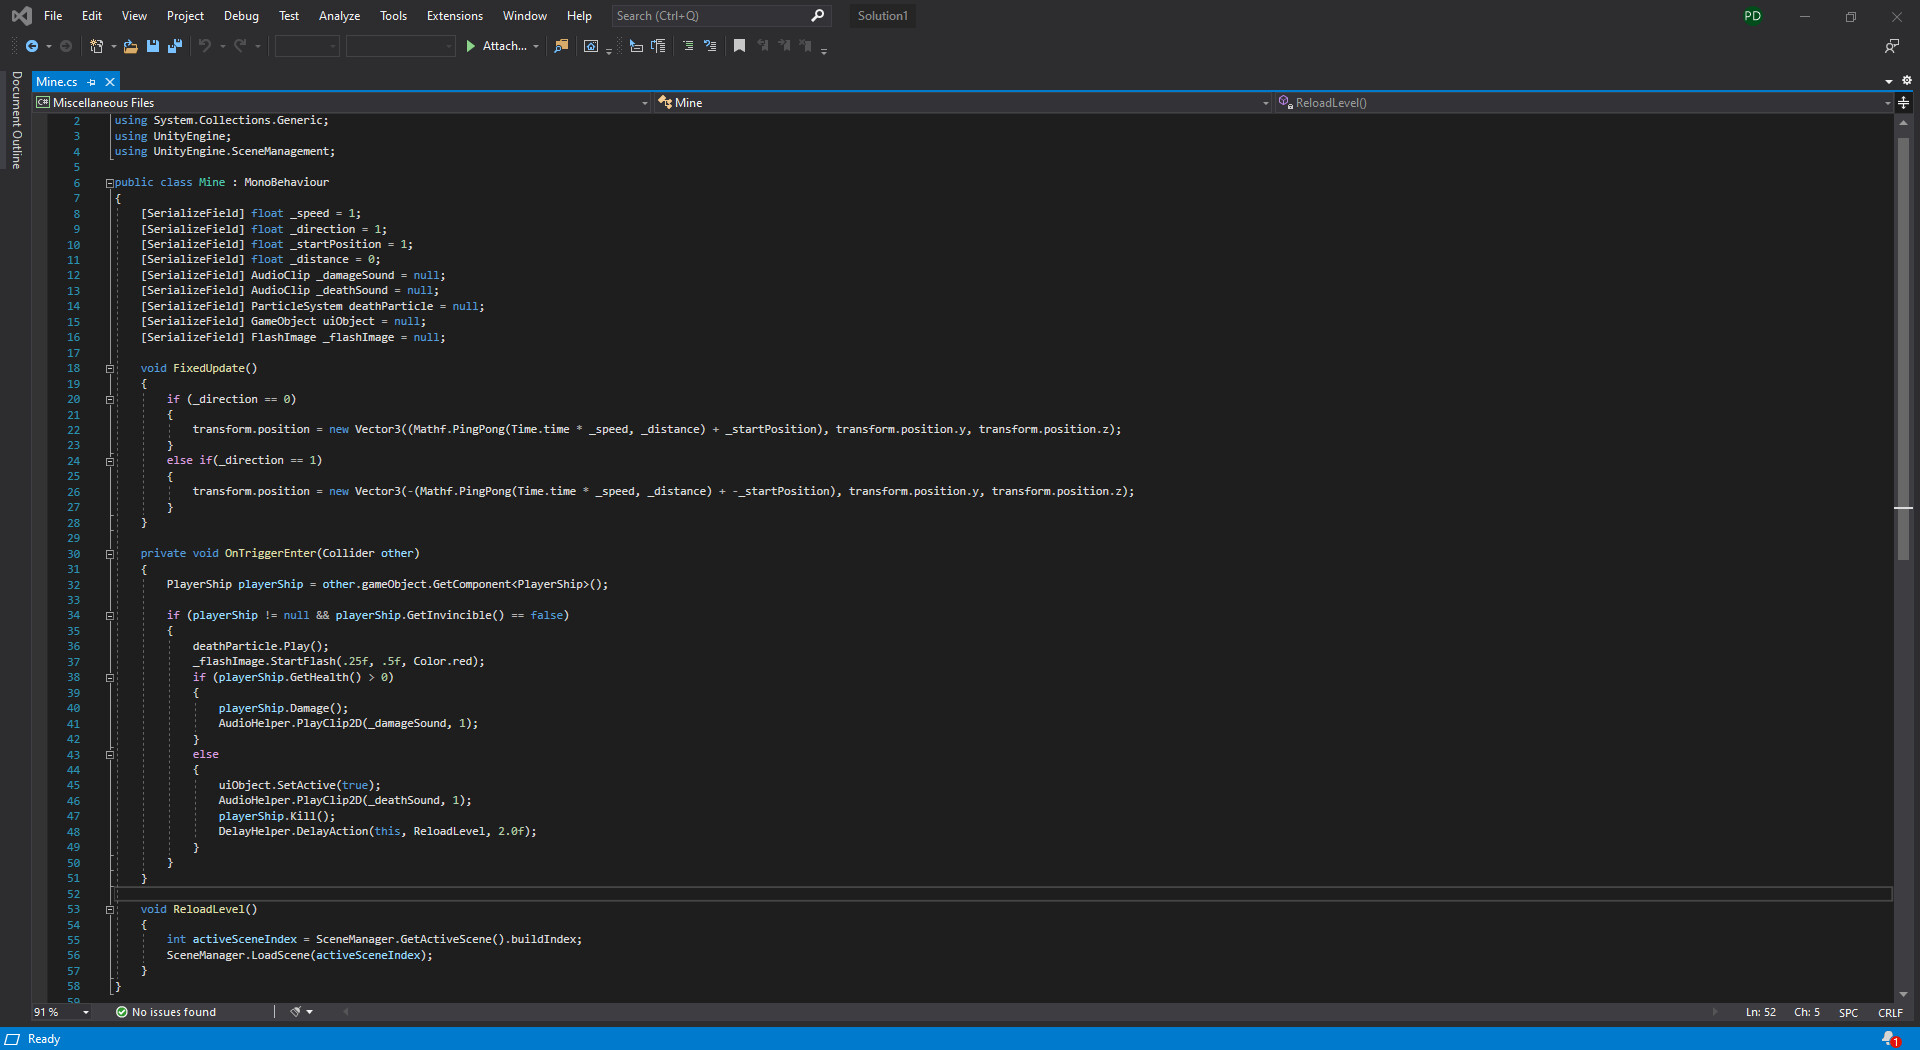Viewport: 1920px width, 1050px height.
Task: Click the screenshot/camera window toolbar icon
Action: (591, 46)
